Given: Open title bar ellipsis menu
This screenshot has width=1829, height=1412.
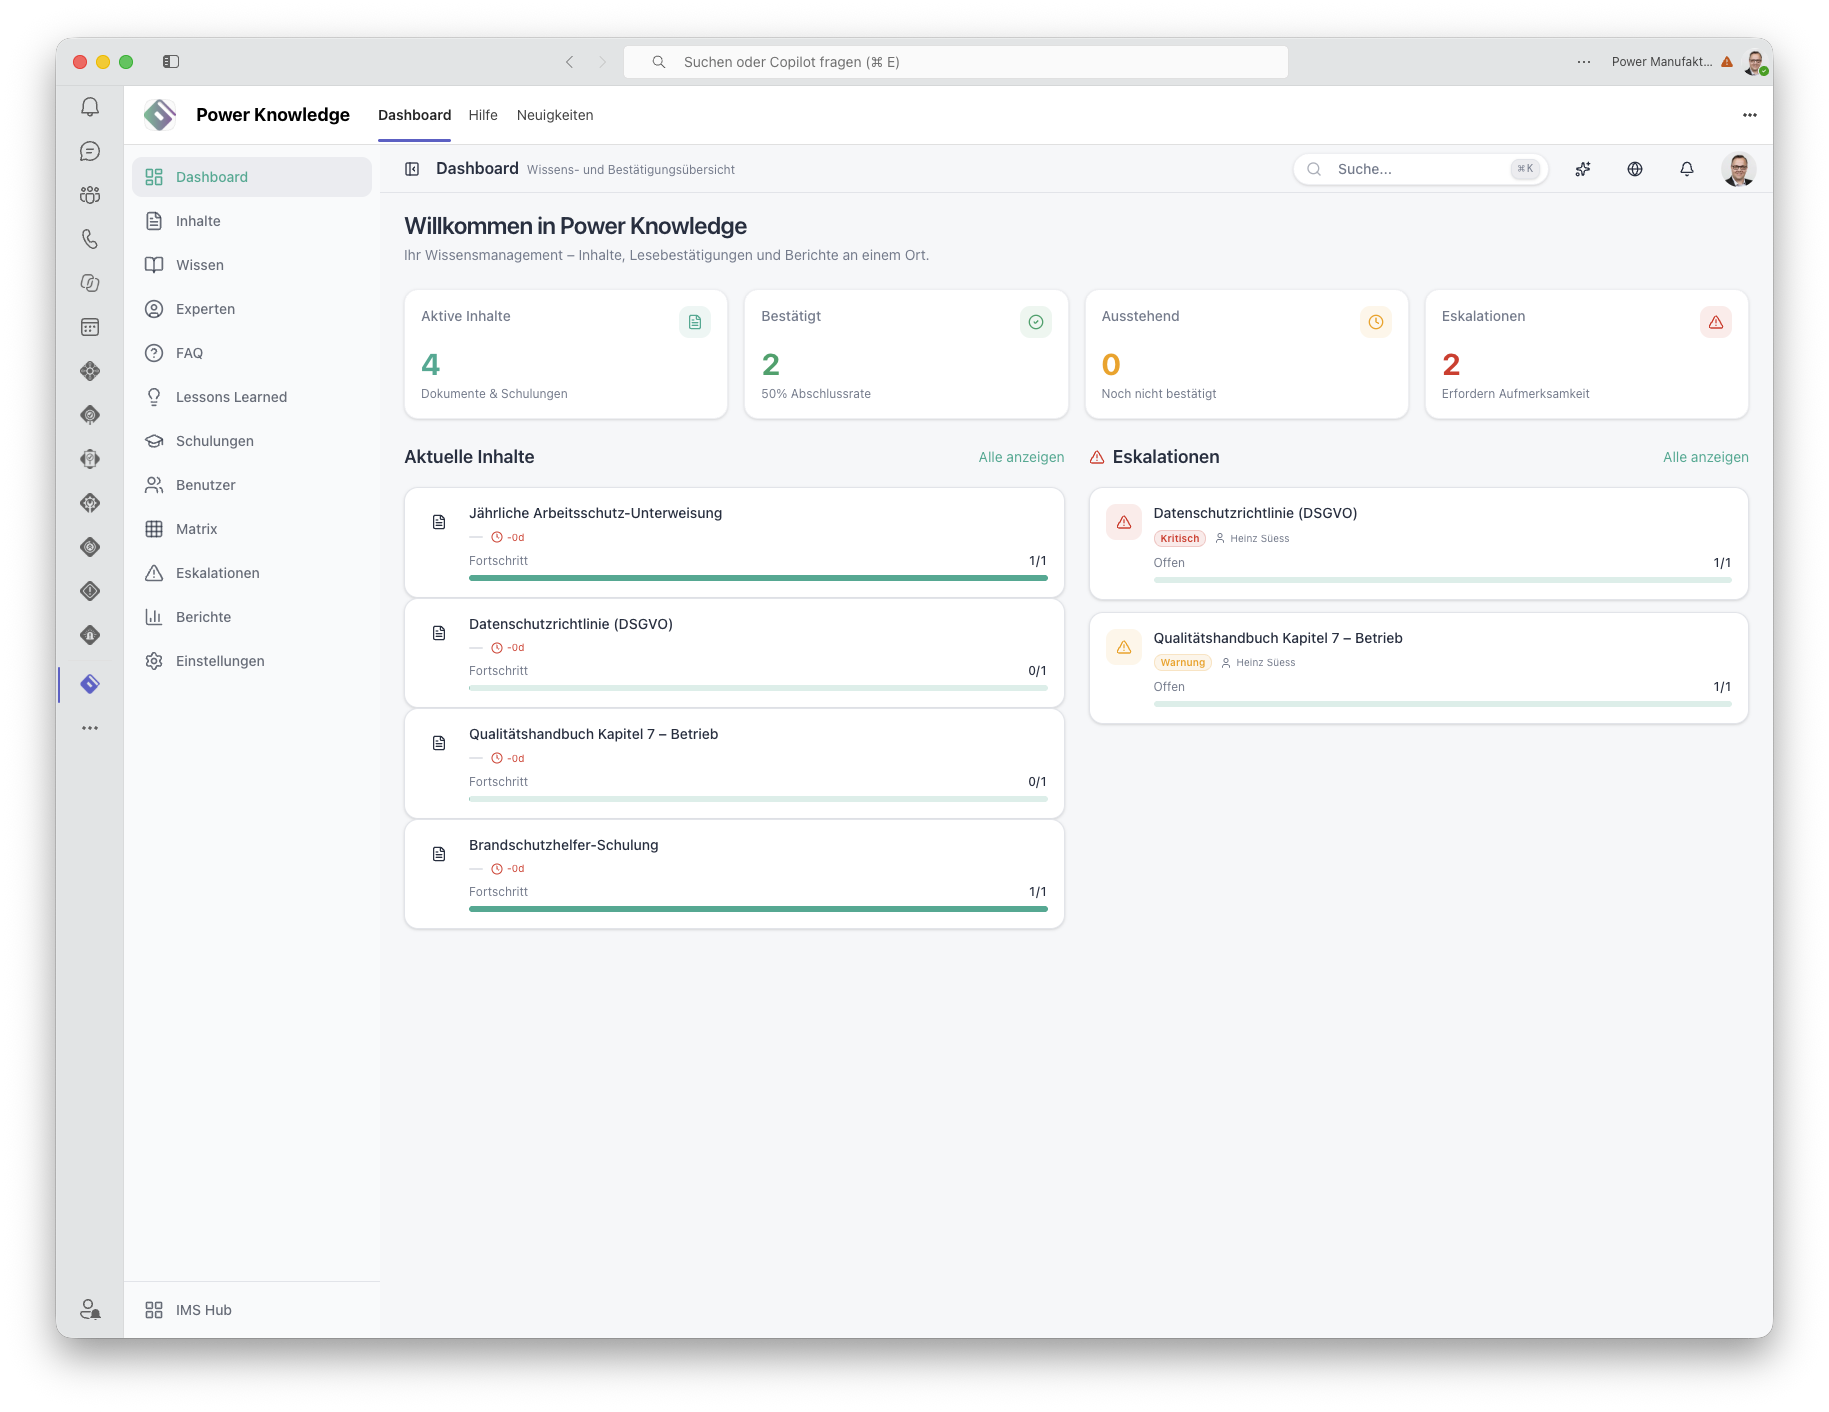Looking at the screenshot, I should tap(1584, 62).
